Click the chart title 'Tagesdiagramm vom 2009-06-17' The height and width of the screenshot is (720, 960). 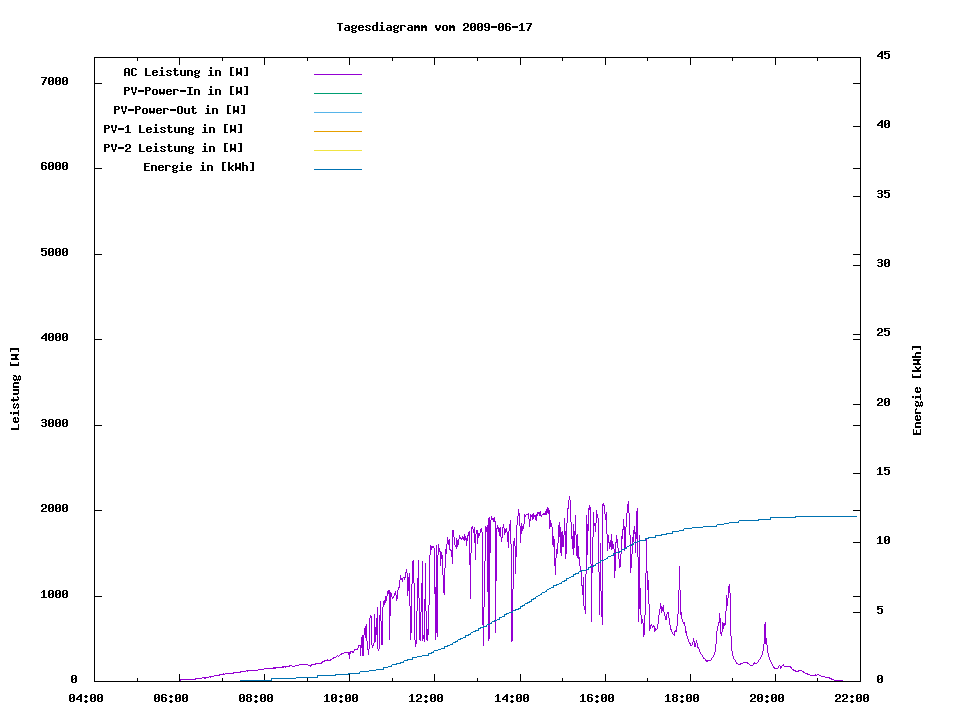click(434, 27)
